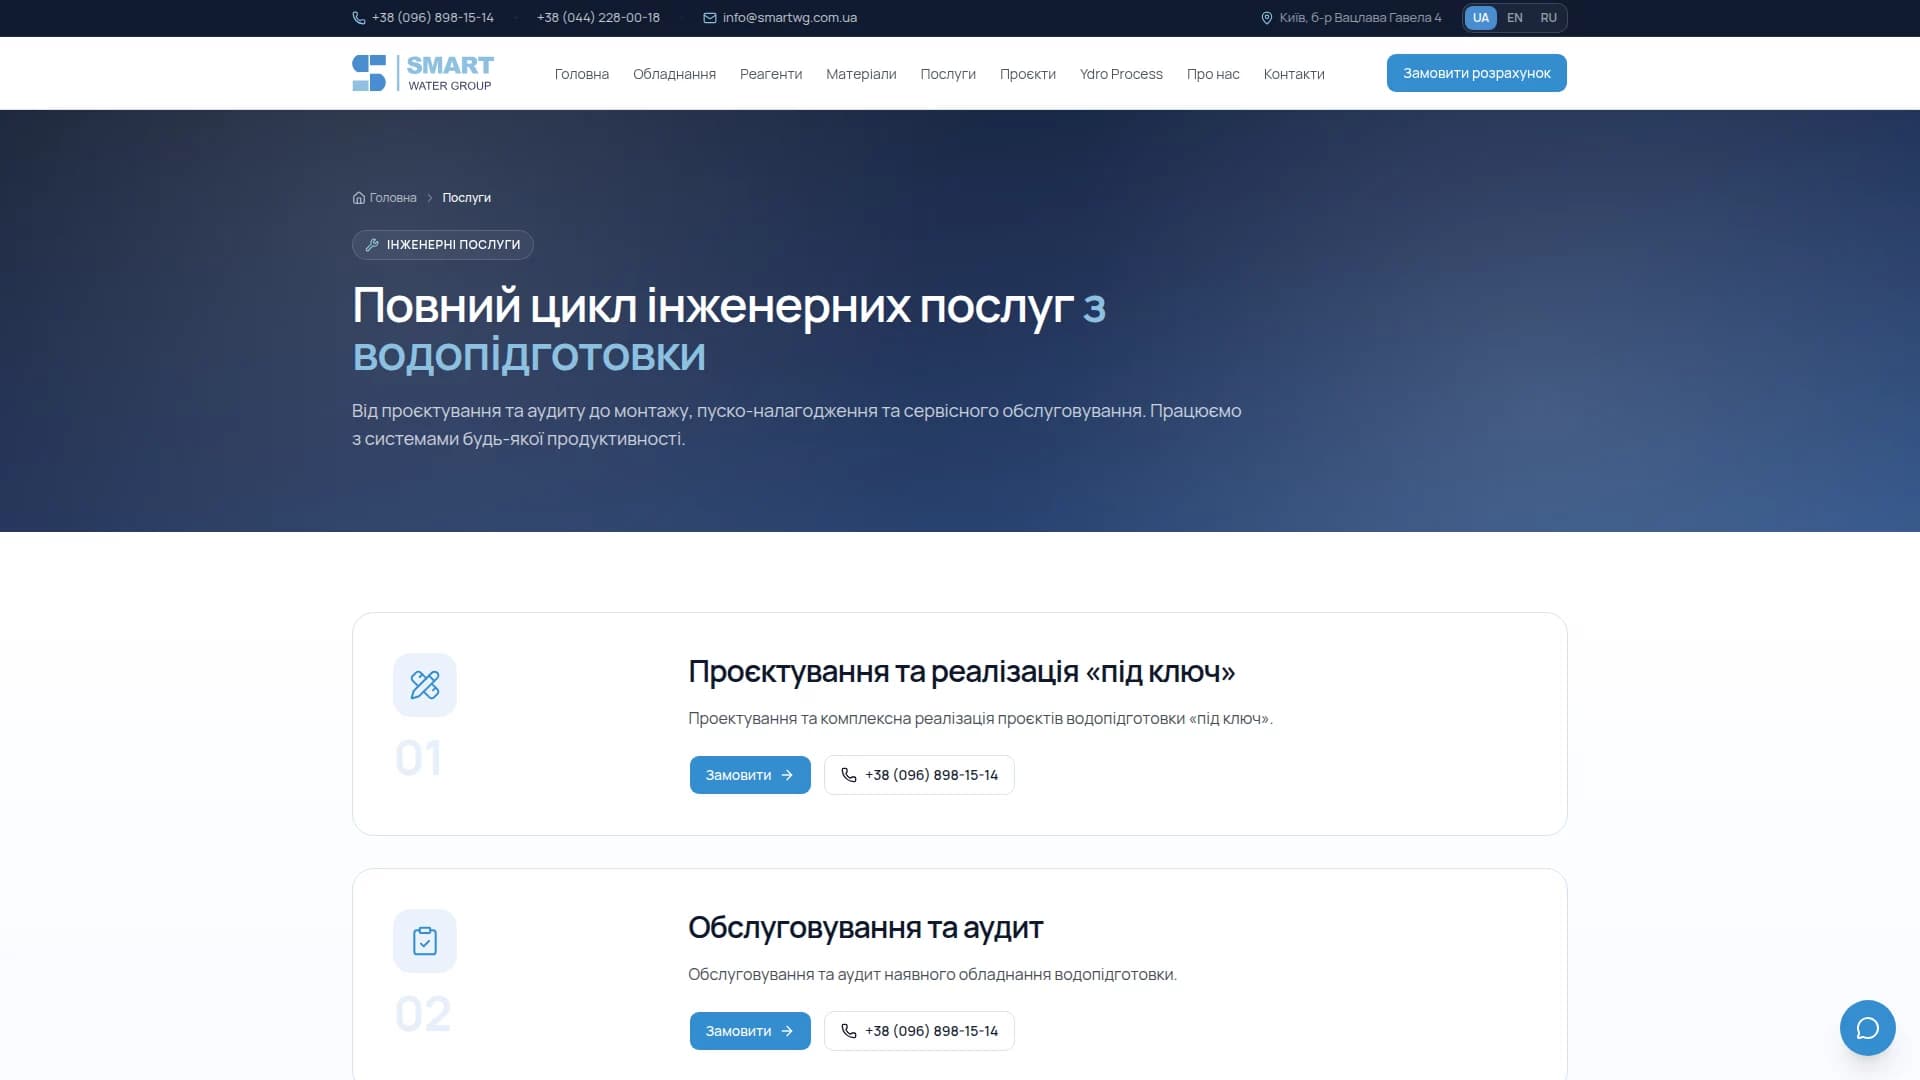Open the floating chat bubble icon

pyautogui.click(x=1867, y=1028)
